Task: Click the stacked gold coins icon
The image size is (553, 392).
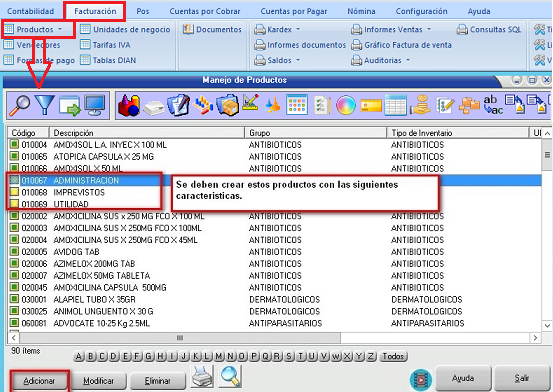Action: coord(420,105)
